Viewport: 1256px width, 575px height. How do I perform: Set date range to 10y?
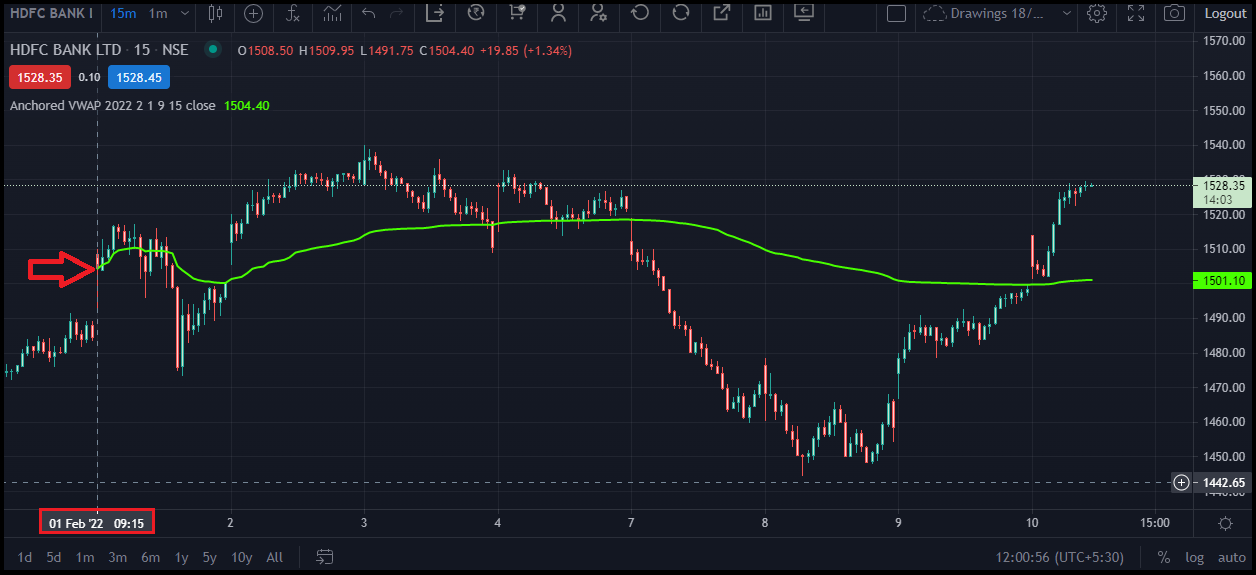241,557
